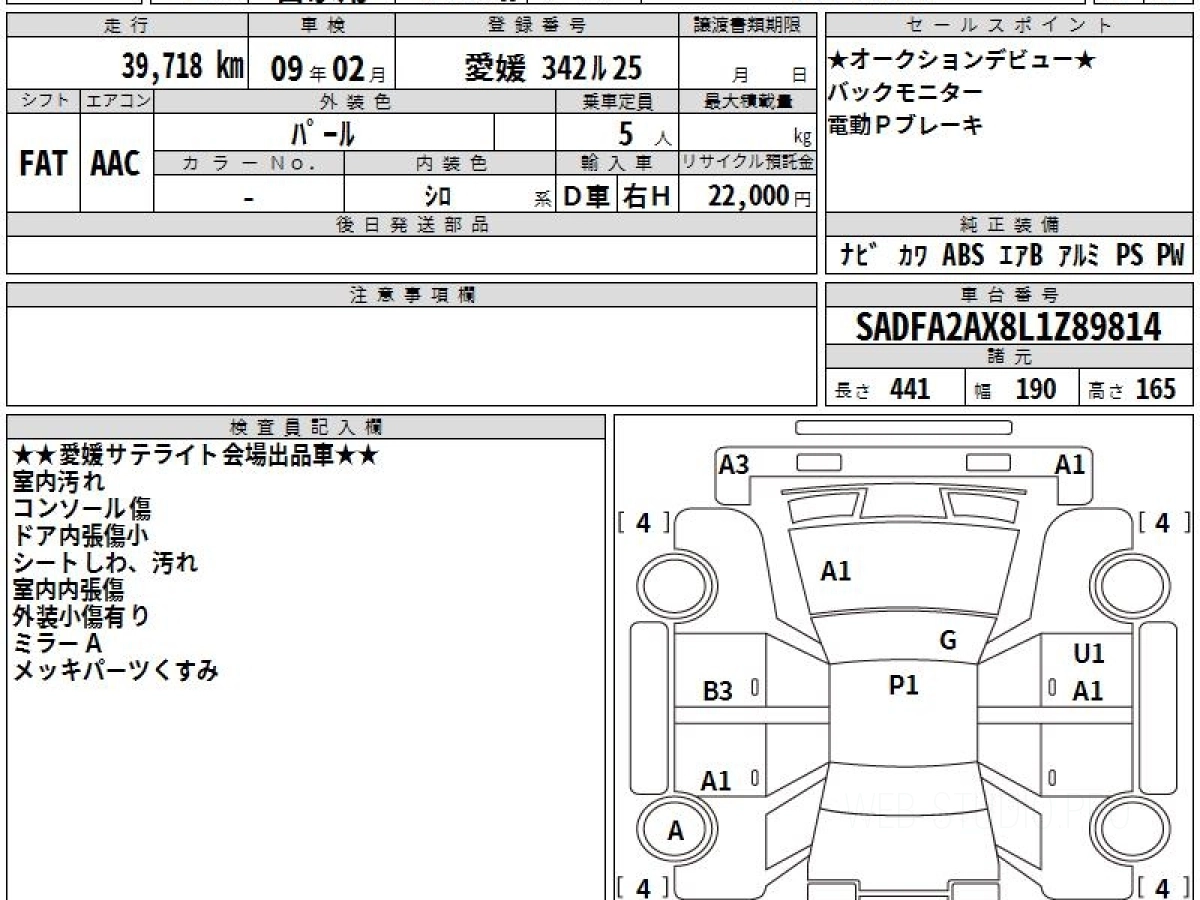
Task: Click the A1 mark on the hood
Action: coord(835,571)
